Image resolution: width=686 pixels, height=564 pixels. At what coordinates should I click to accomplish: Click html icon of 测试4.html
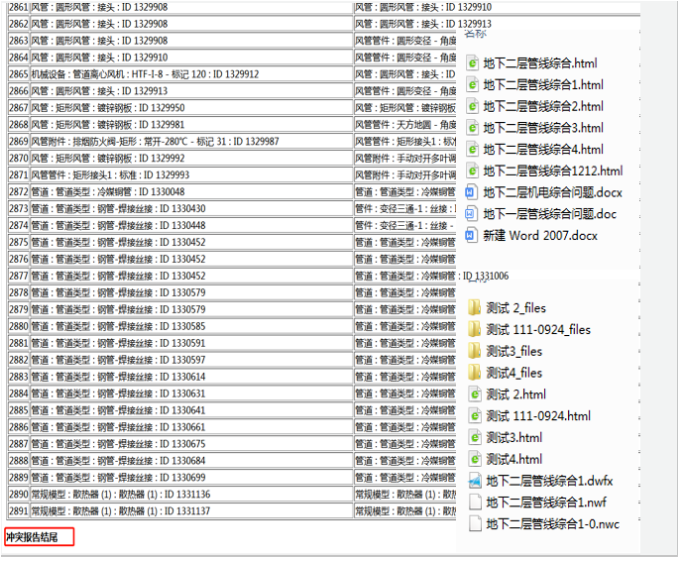[x=475, y=459]
